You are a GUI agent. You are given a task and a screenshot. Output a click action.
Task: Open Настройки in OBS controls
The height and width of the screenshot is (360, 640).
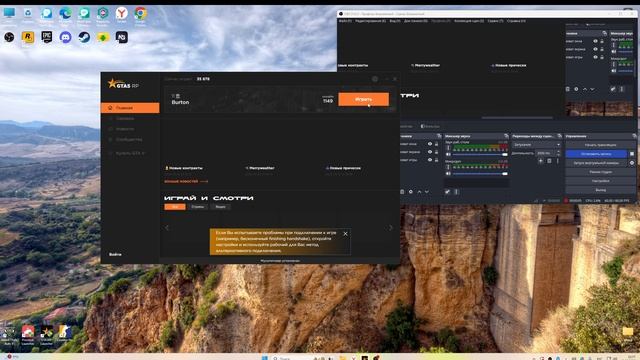point(600,181)
